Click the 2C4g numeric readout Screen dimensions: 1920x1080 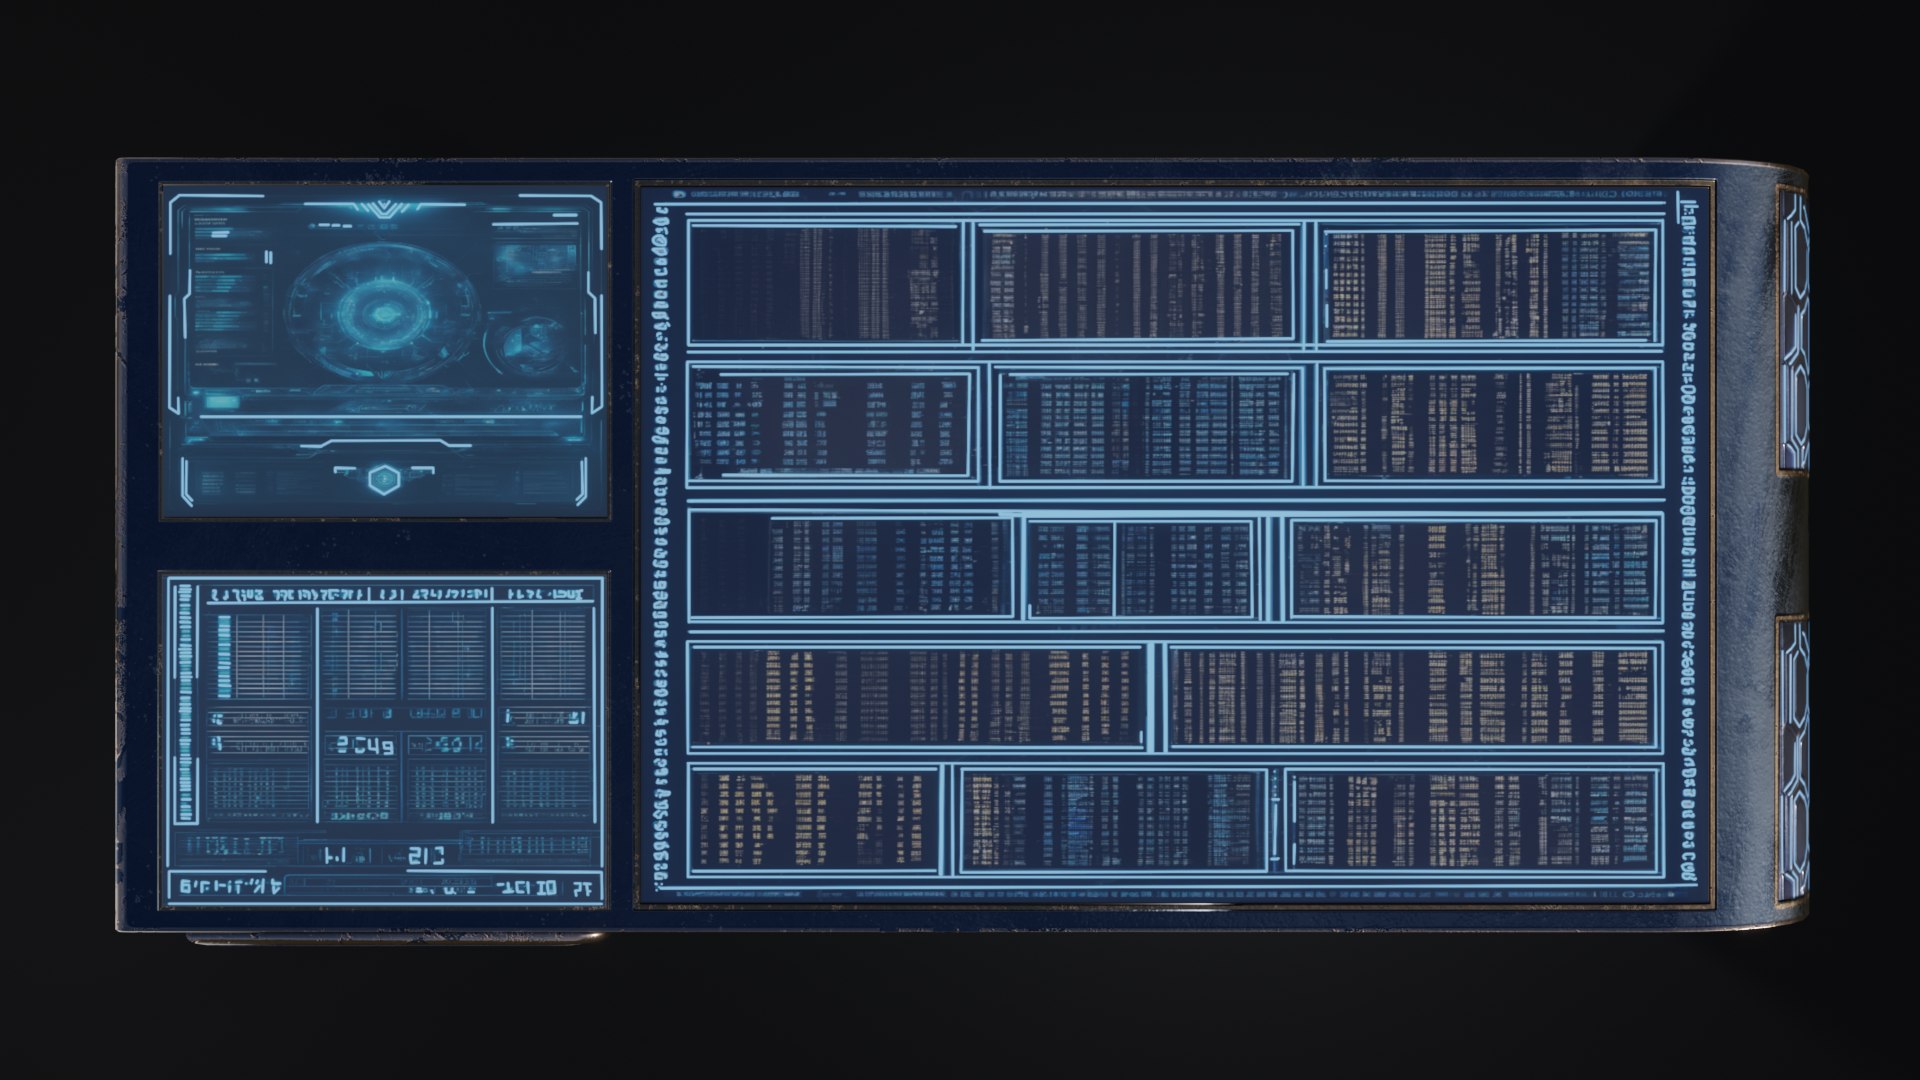(364, 745)
